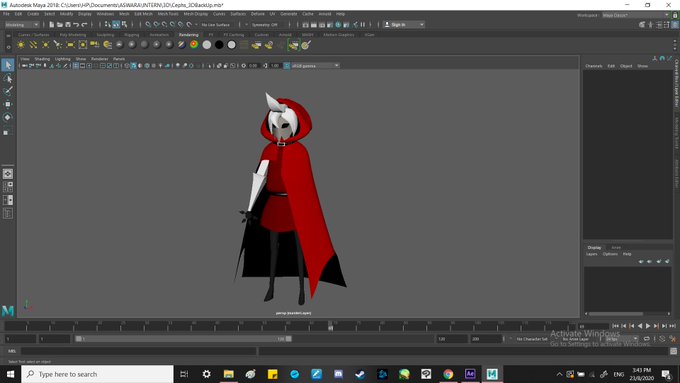Create a spot light from the shelf
The width and height of the screenshot is (680, 383).
click(58, 45)
